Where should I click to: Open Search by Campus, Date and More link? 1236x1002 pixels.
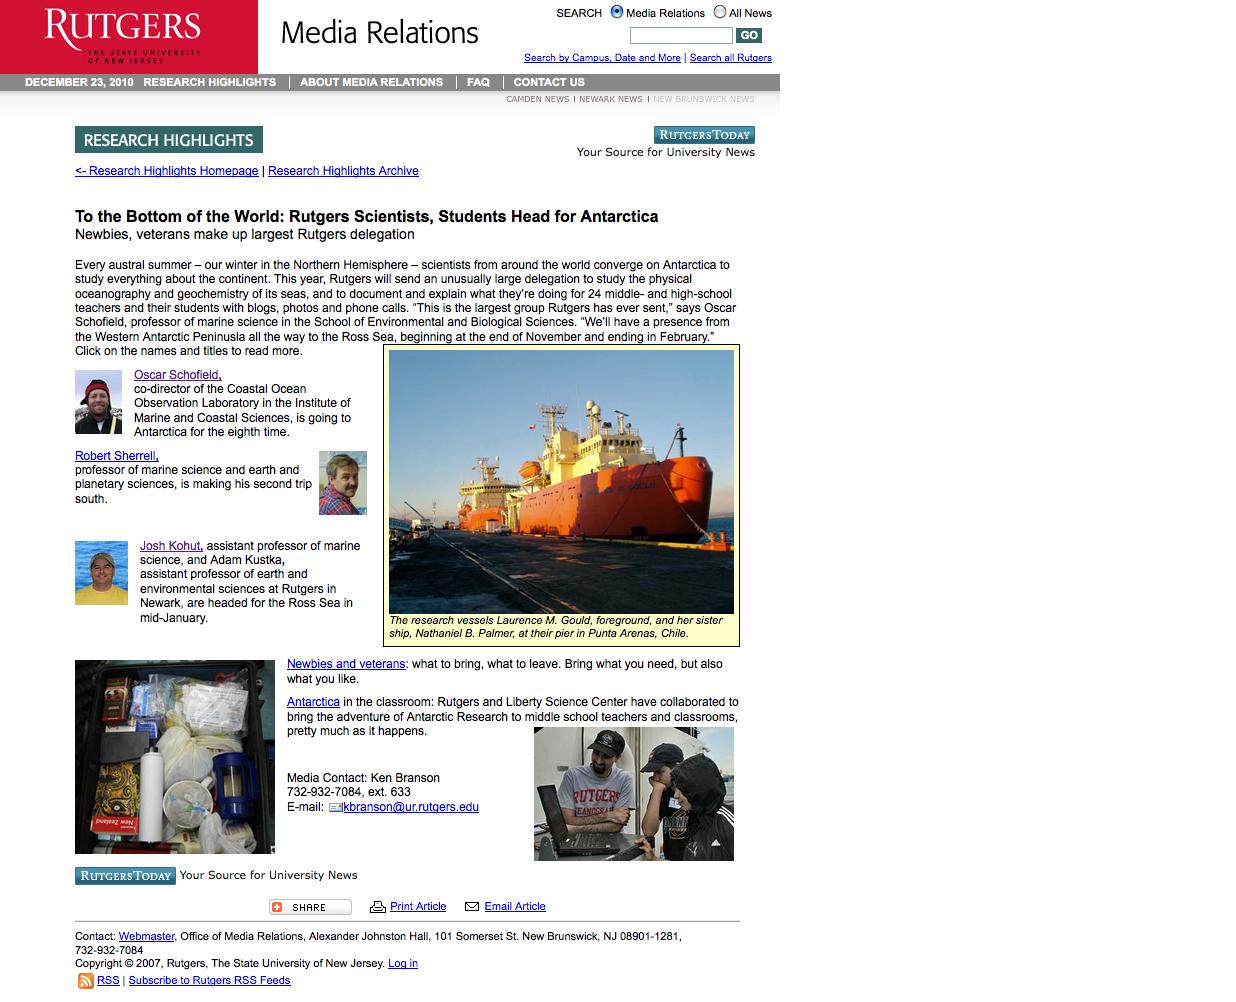click(602, 58)
